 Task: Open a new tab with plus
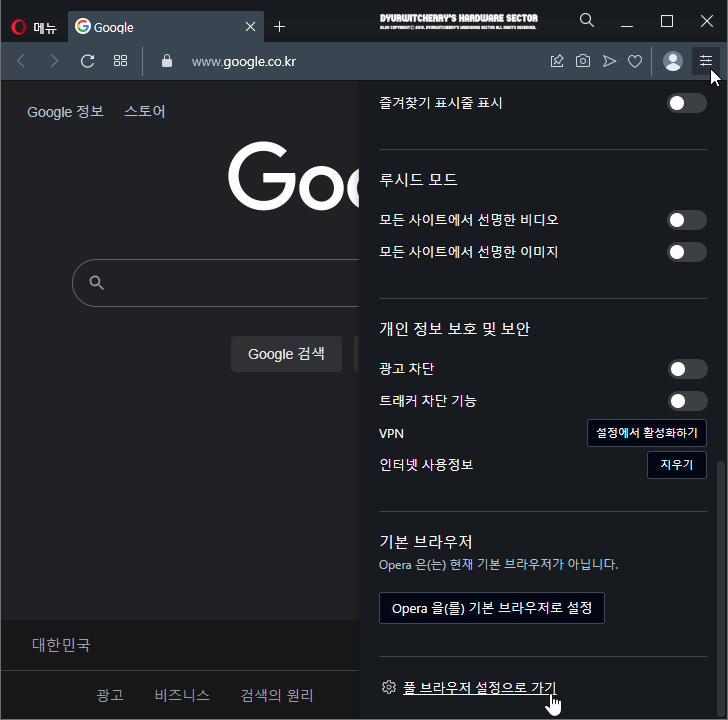click(279, 27)
